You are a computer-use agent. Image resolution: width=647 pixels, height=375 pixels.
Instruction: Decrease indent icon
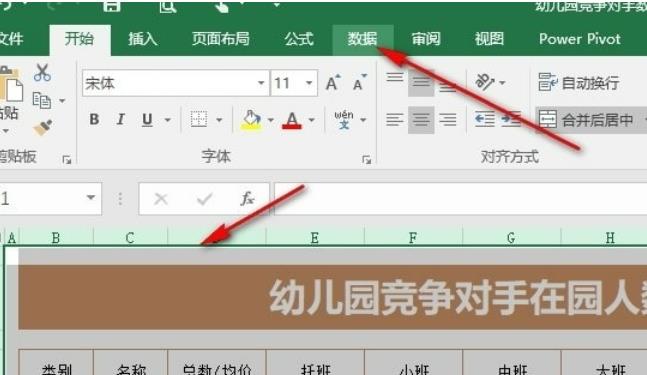tap(484, 120)
